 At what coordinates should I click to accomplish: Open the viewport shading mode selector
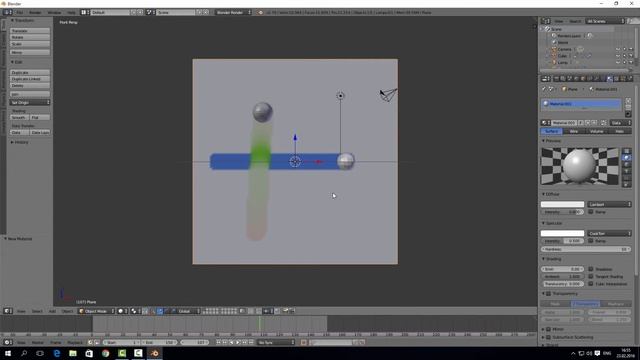(122, 311)
